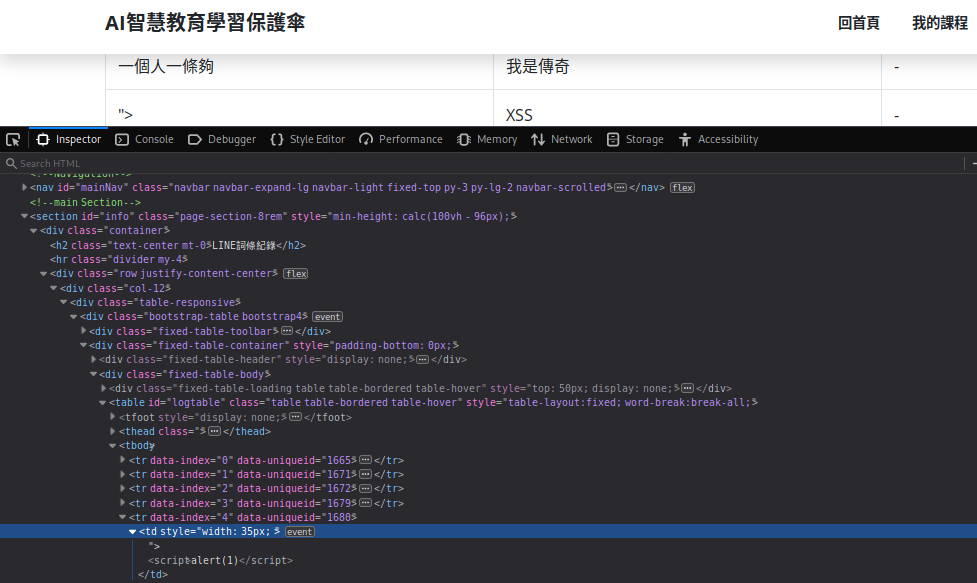The width and height of the screenshot is (977, 583).
Task: Collapse the fixed-table-container div node
Action: (83, 345)
